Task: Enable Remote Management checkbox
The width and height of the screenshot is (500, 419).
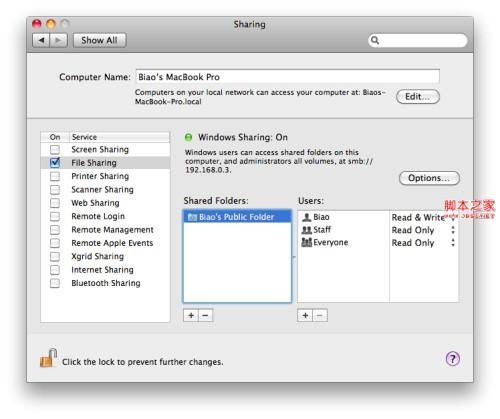Action: 55,230
